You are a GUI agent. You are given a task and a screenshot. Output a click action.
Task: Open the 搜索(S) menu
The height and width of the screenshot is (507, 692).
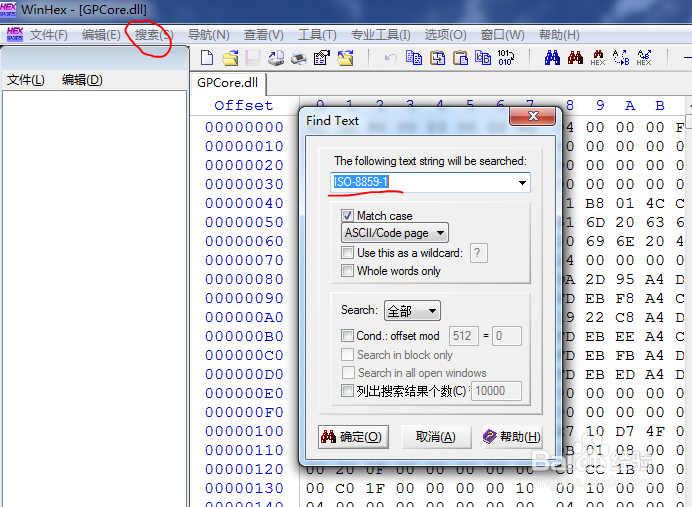coord(154,34)
